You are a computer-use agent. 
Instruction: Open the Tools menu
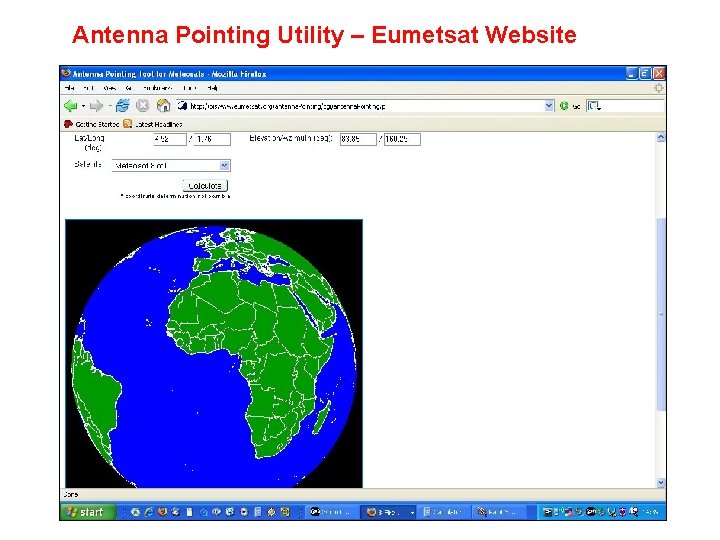(190, 88)
